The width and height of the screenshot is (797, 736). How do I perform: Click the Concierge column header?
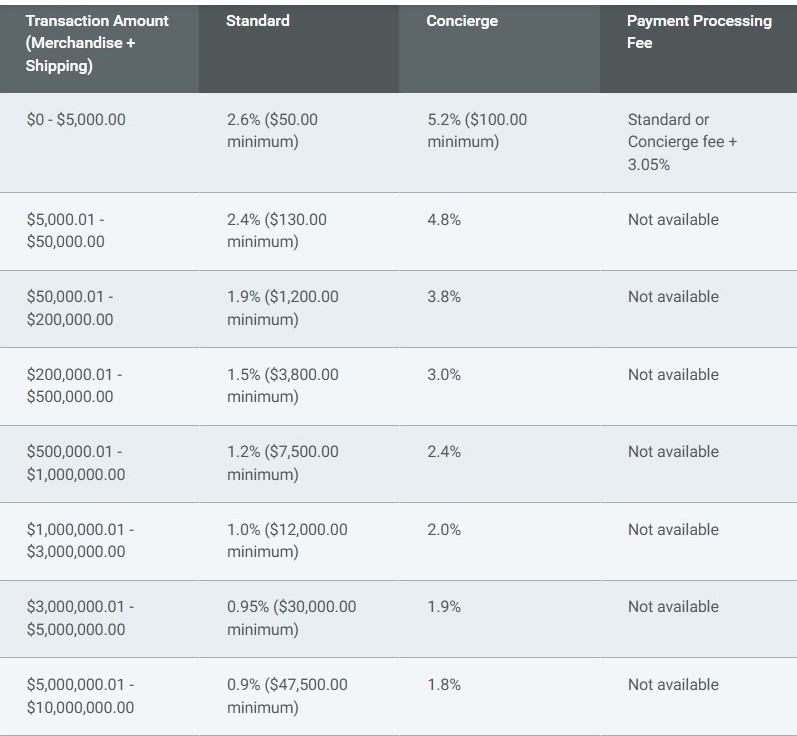click(461, 21)
